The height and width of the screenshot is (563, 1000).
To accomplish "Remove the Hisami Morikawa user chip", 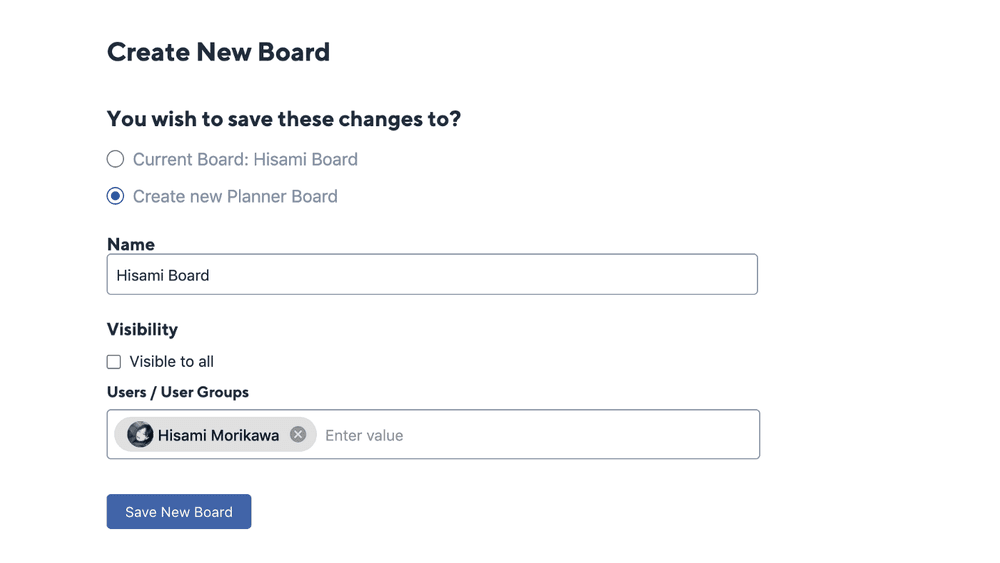I will tap(298, 434).
